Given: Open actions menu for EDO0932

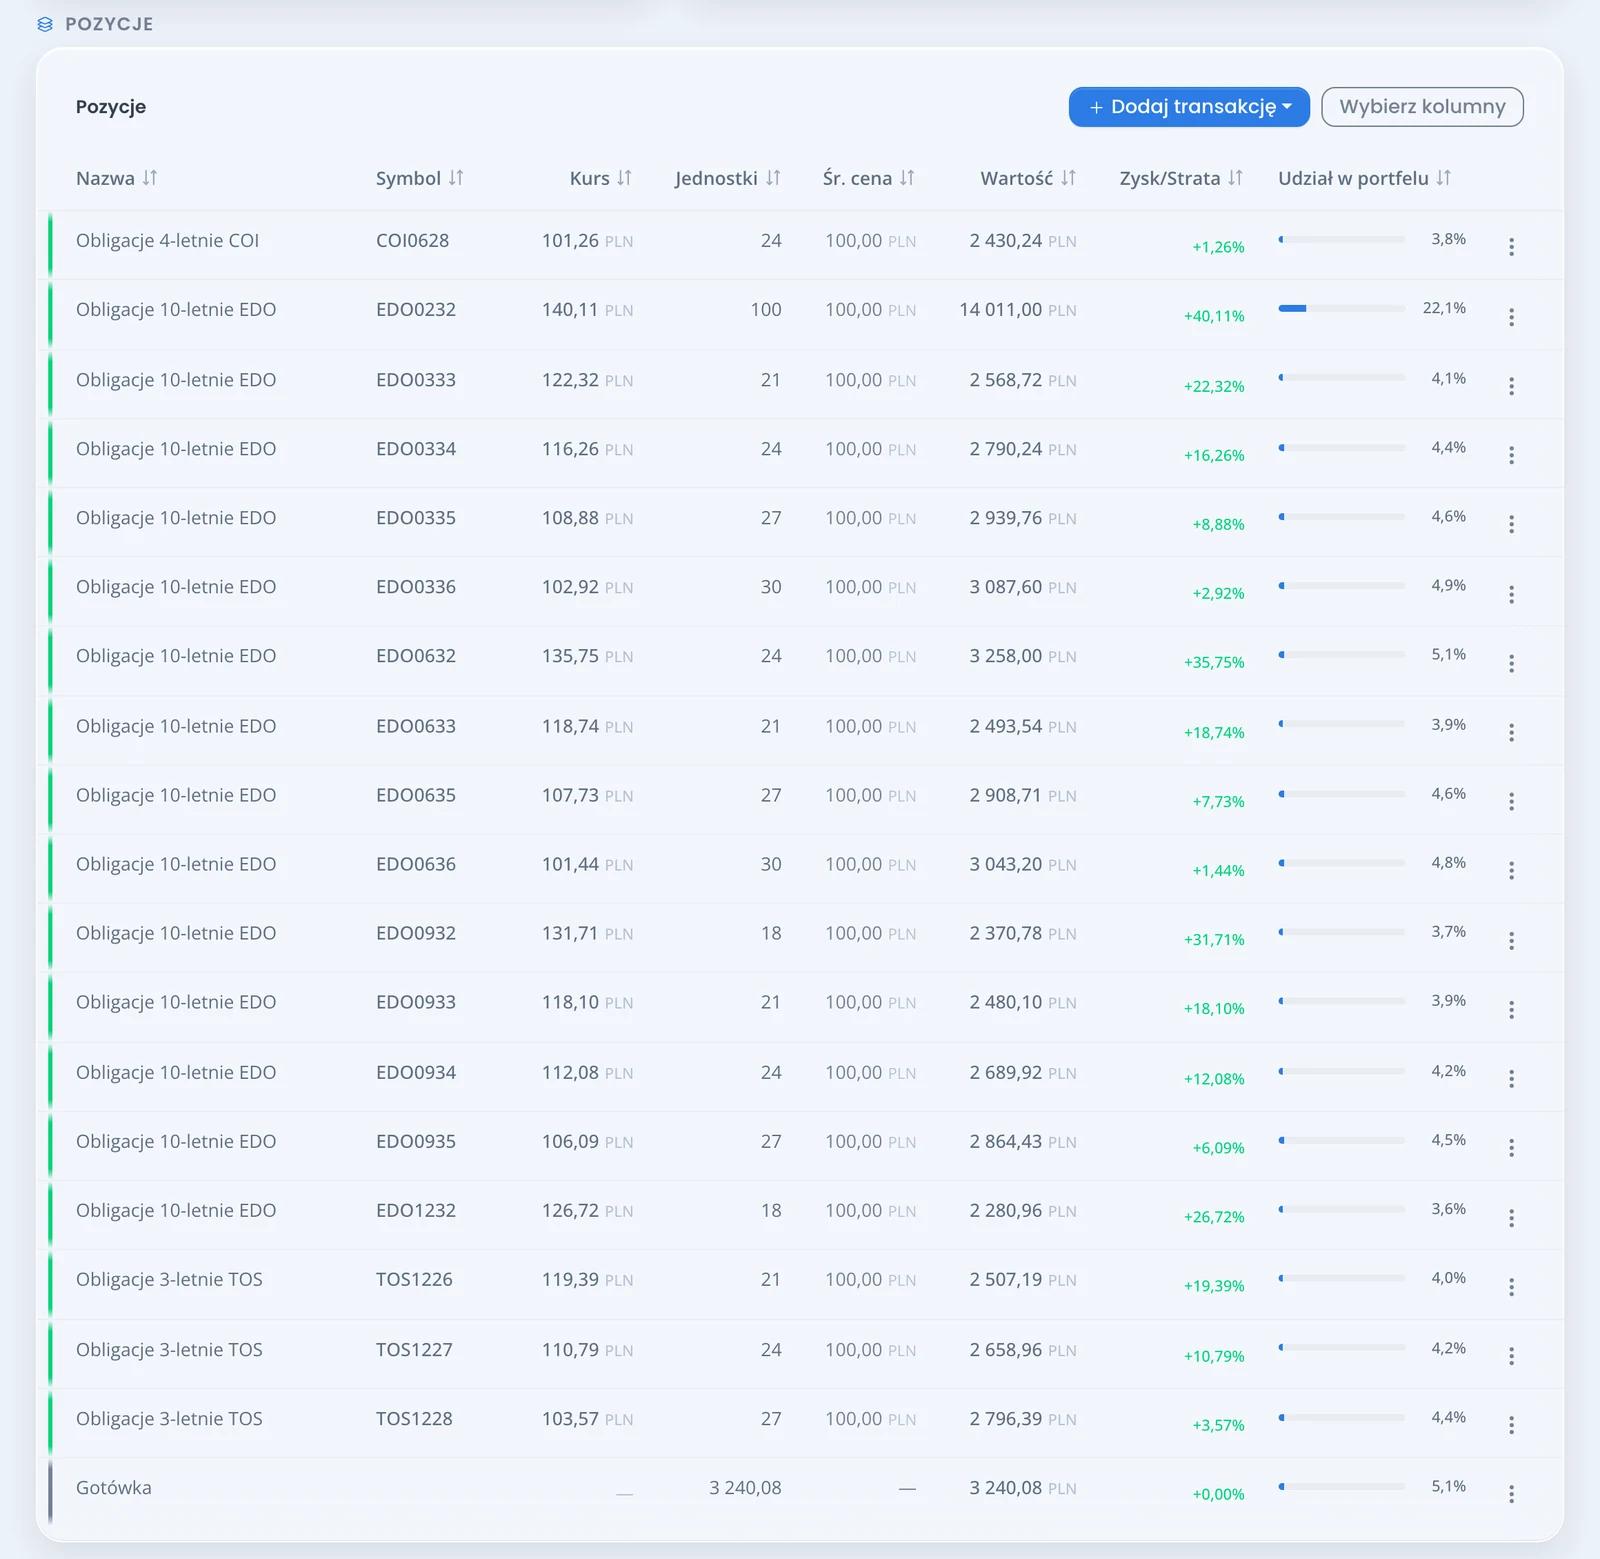Looking at the screenshot, I should (x=1511, y=940).
